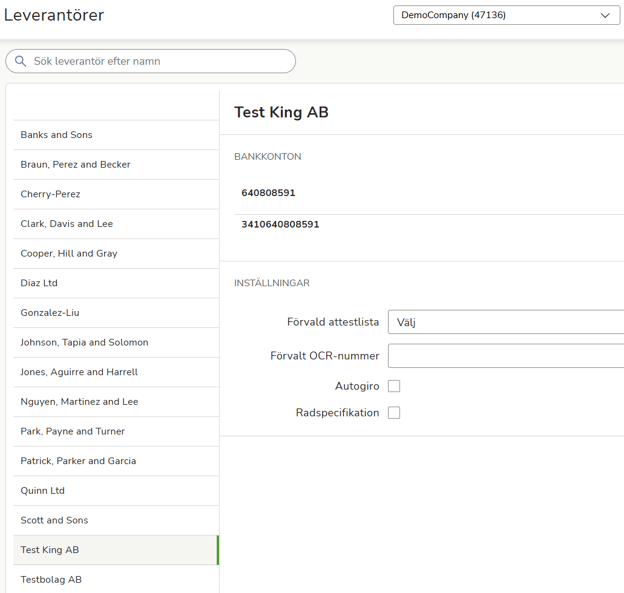Open Diaz Ltd in supplier list
The height and width of the screenshot is (593, 624).
click(39, 283)
